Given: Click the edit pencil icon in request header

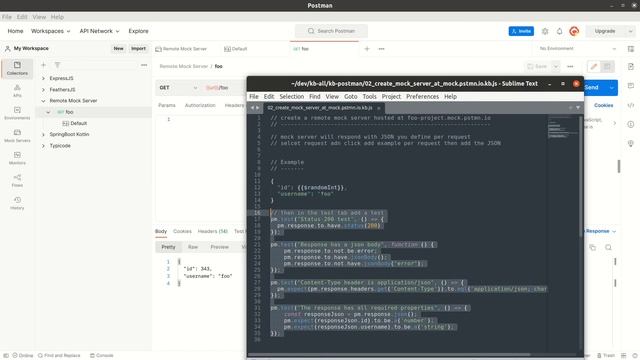Looking at the screenshot, I should point(594,67).
